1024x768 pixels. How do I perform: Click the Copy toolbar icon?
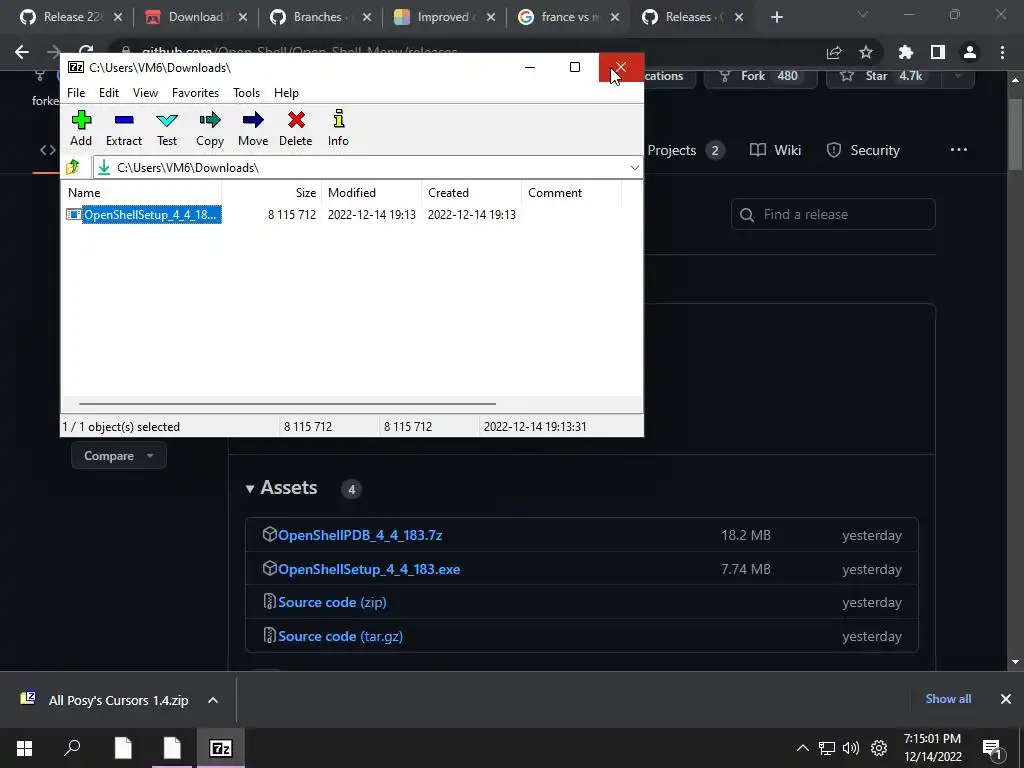(x=210, y=129)
